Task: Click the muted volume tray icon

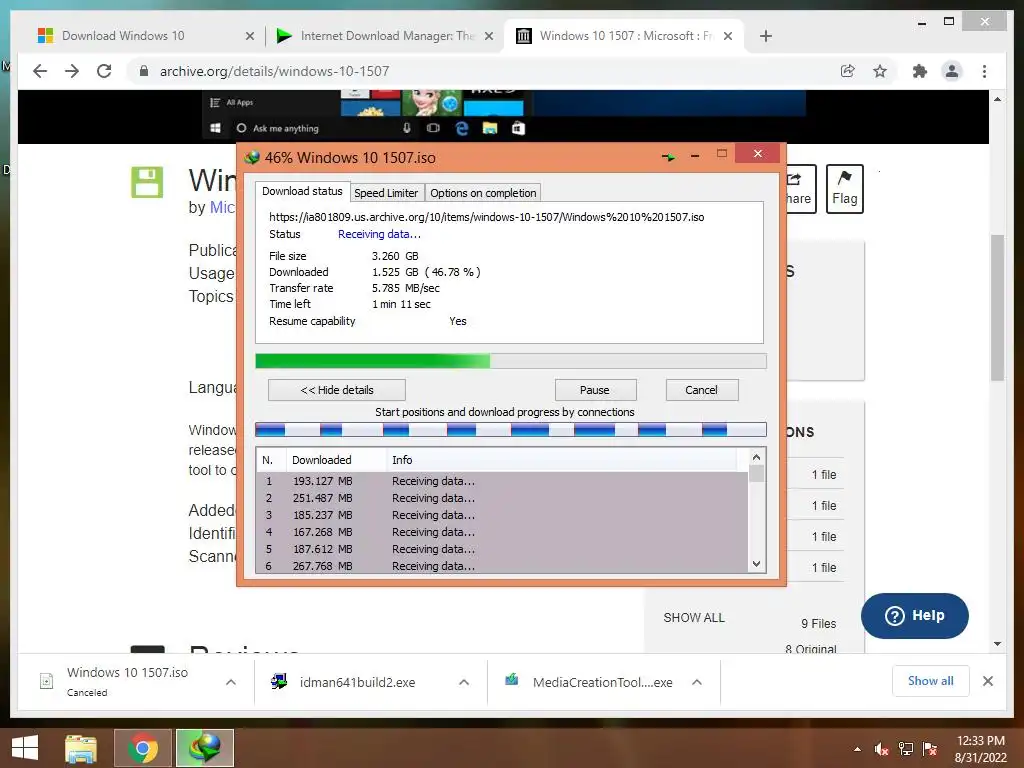Action: (881, 749)
